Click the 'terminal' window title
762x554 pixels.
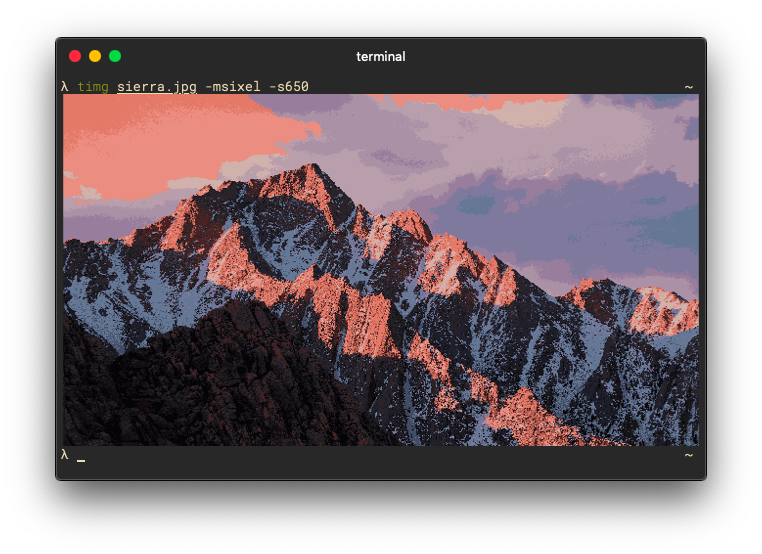coord(381,56)
